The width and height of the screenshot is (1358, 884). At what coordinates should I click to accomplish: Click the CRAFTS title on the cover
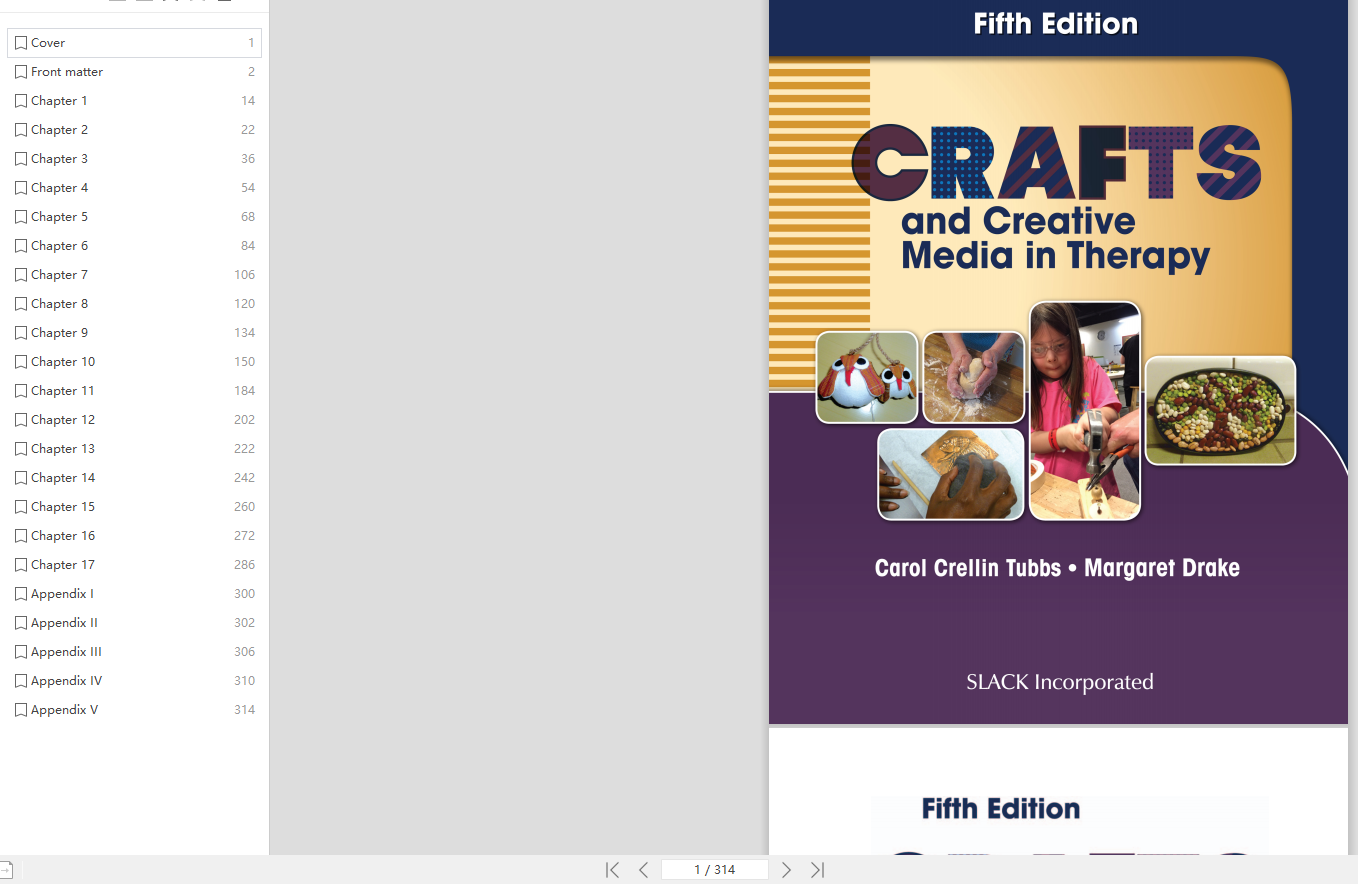coord(1056,163)
